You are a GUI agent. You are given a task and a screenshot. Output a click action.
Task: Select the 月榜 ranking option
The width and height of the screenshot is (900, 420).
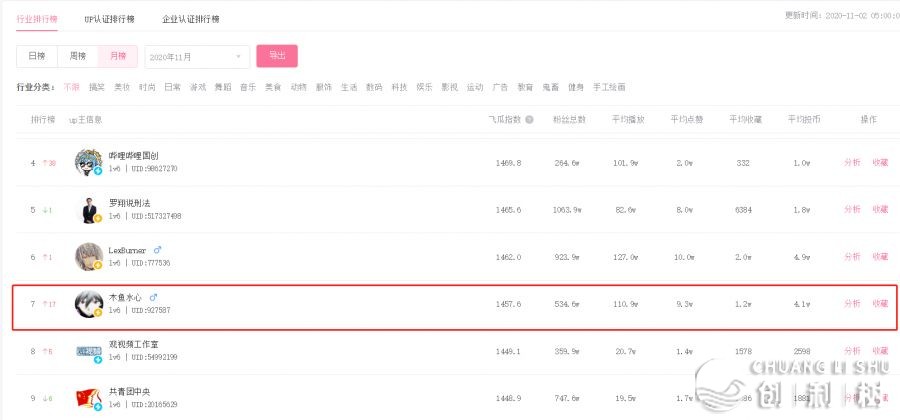[x=118, y=56]
